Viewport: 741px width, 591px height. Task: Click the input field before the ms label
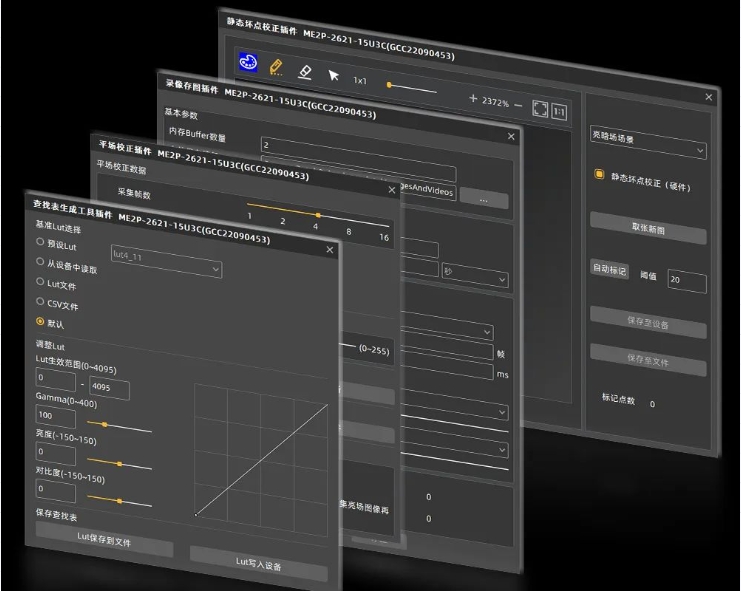point(447,369)
